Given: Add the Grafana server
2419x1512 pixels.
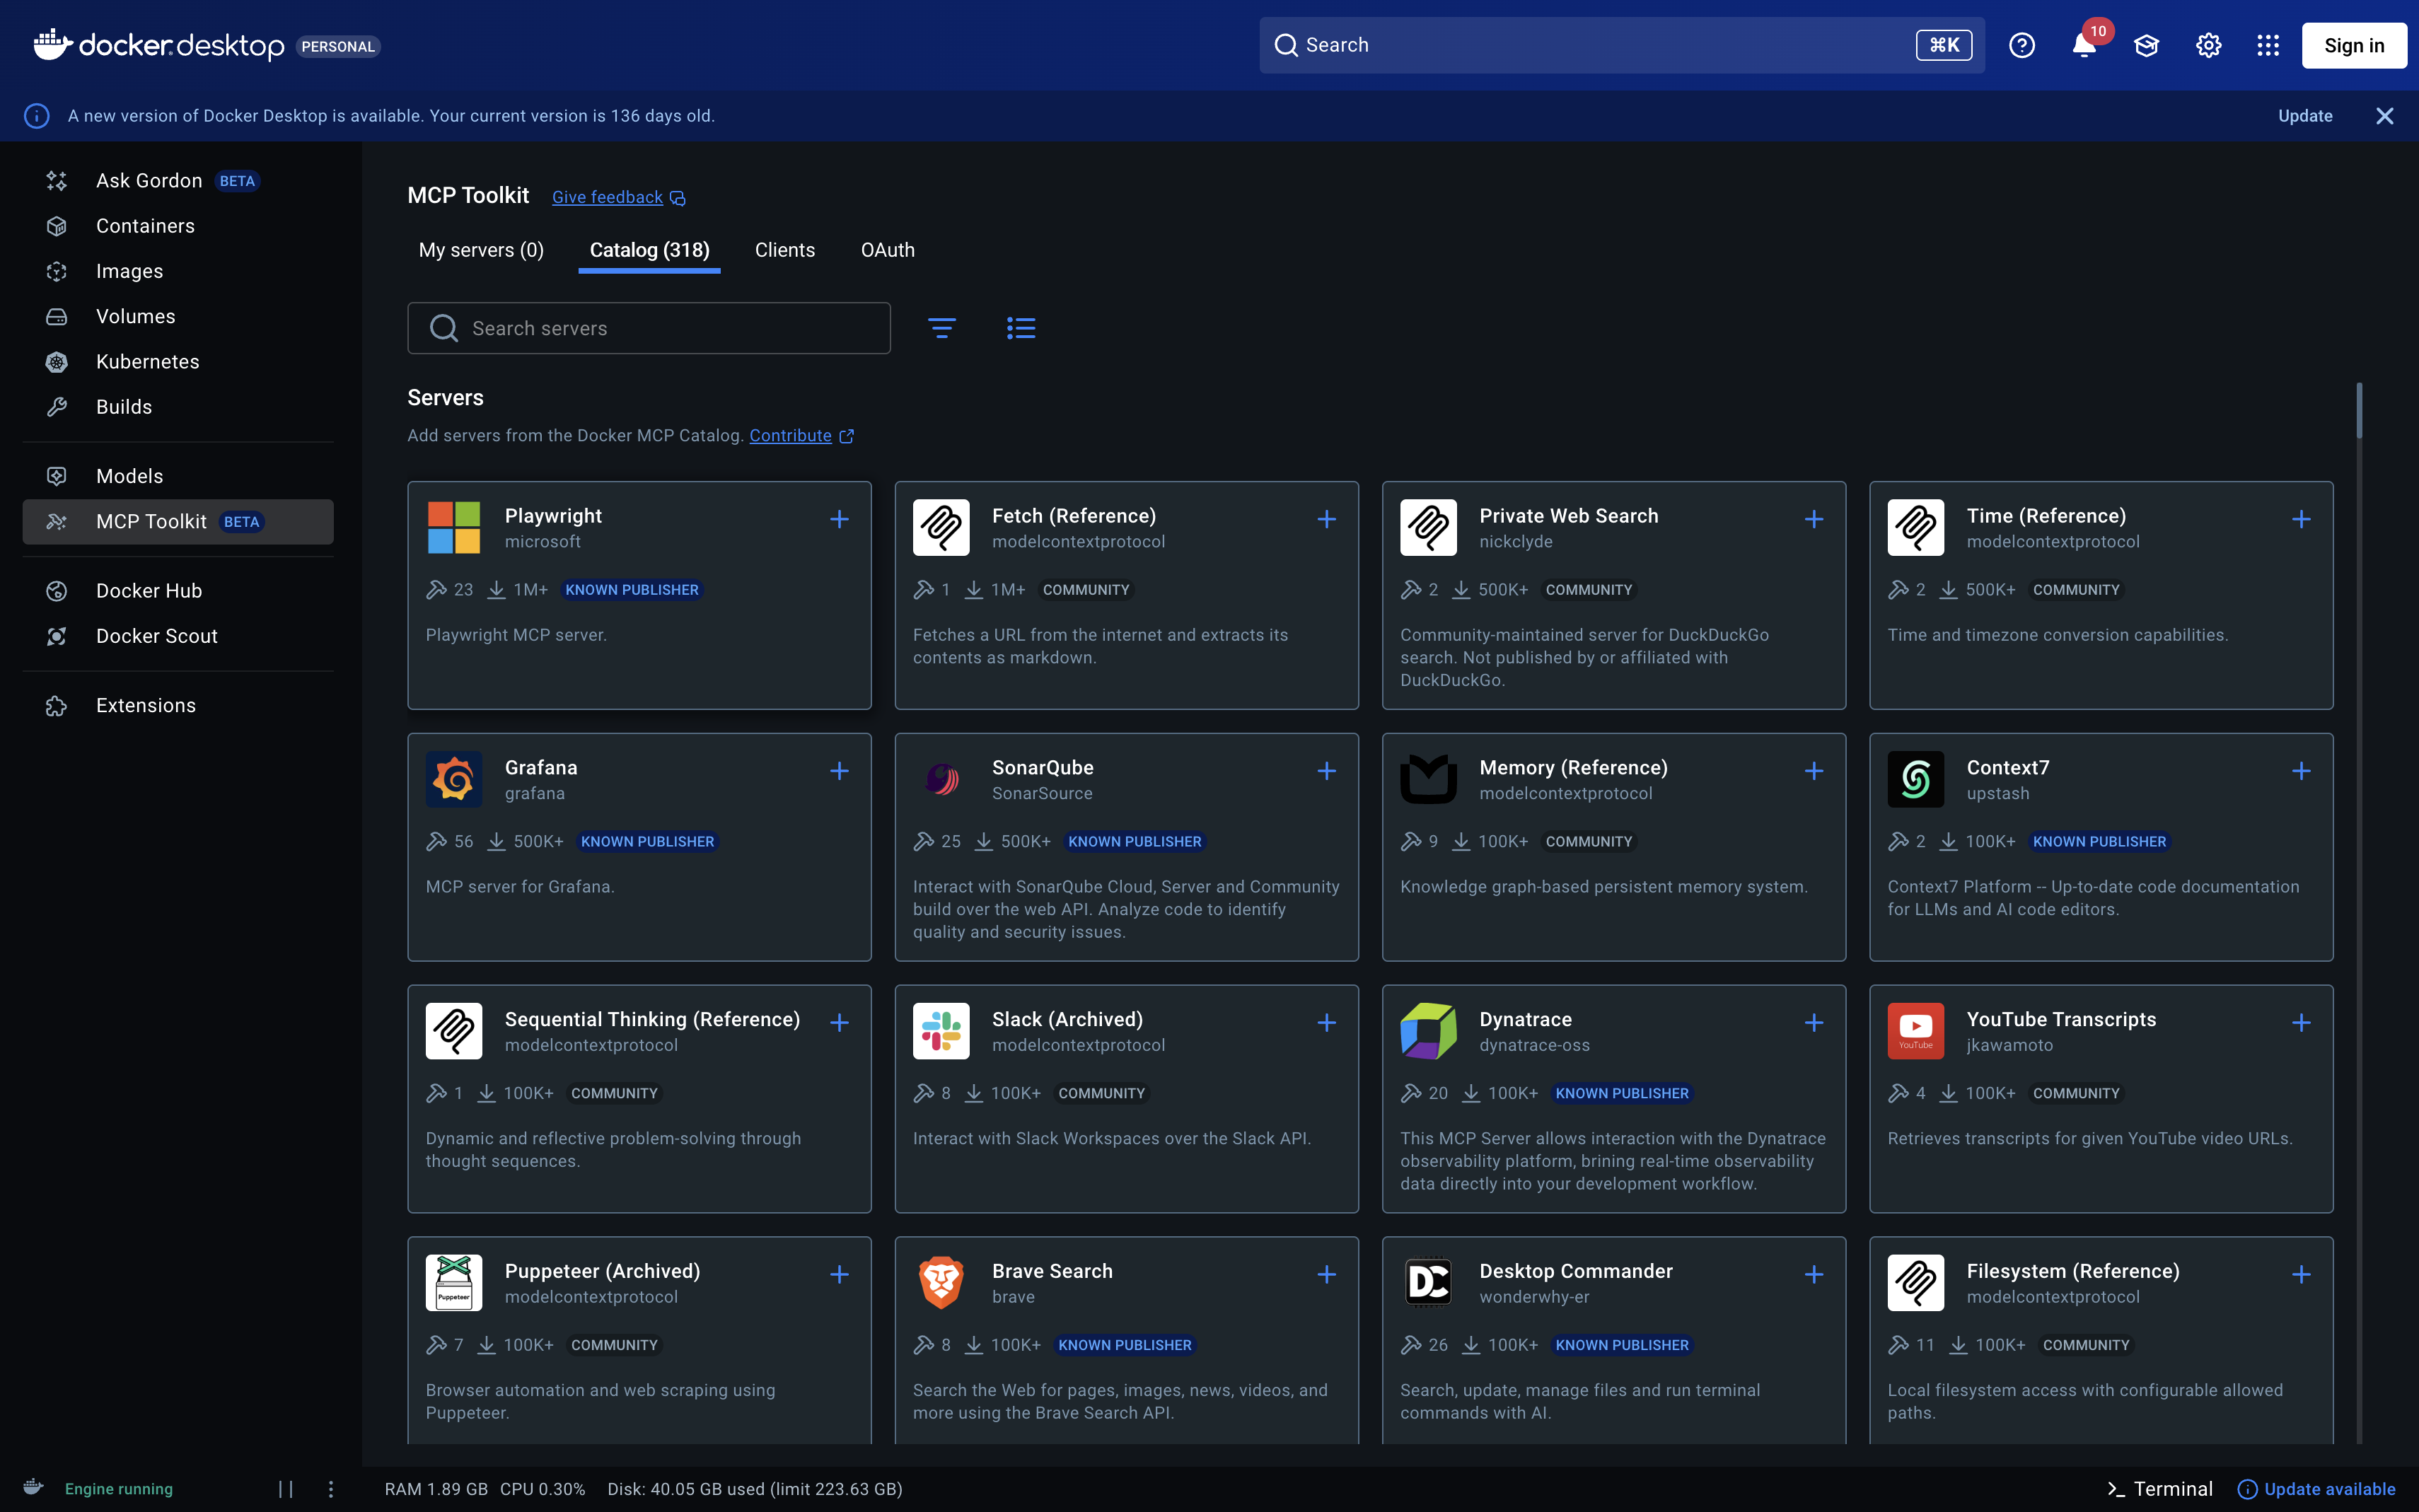Looking at the screenshot, I should tap(839, 771).
